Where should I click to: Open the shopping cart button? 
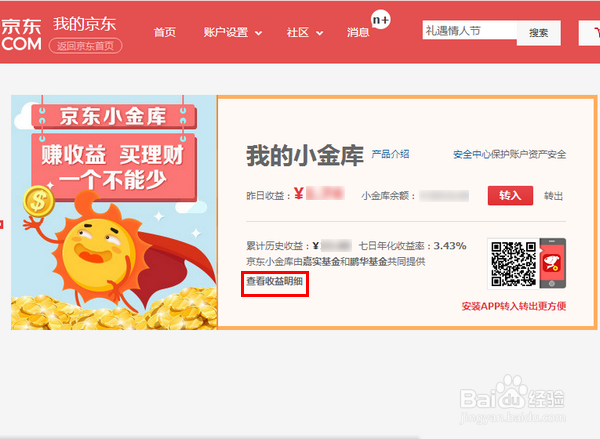590,33
